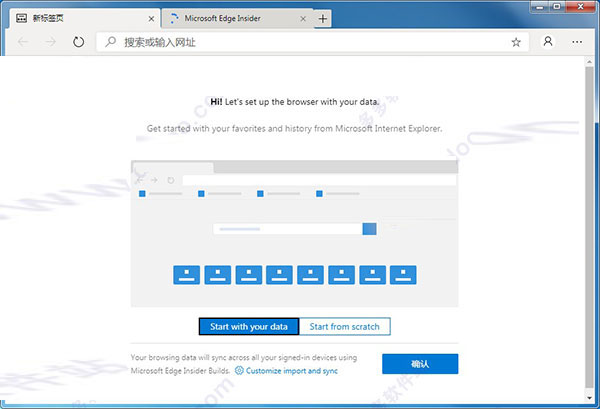Click the browser preview illustration
600x409 pixels.
294,233
